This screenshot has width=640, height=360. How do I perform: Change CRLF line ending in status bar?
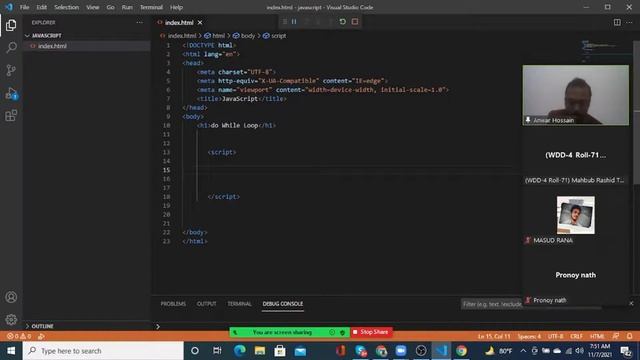[576, 336]
